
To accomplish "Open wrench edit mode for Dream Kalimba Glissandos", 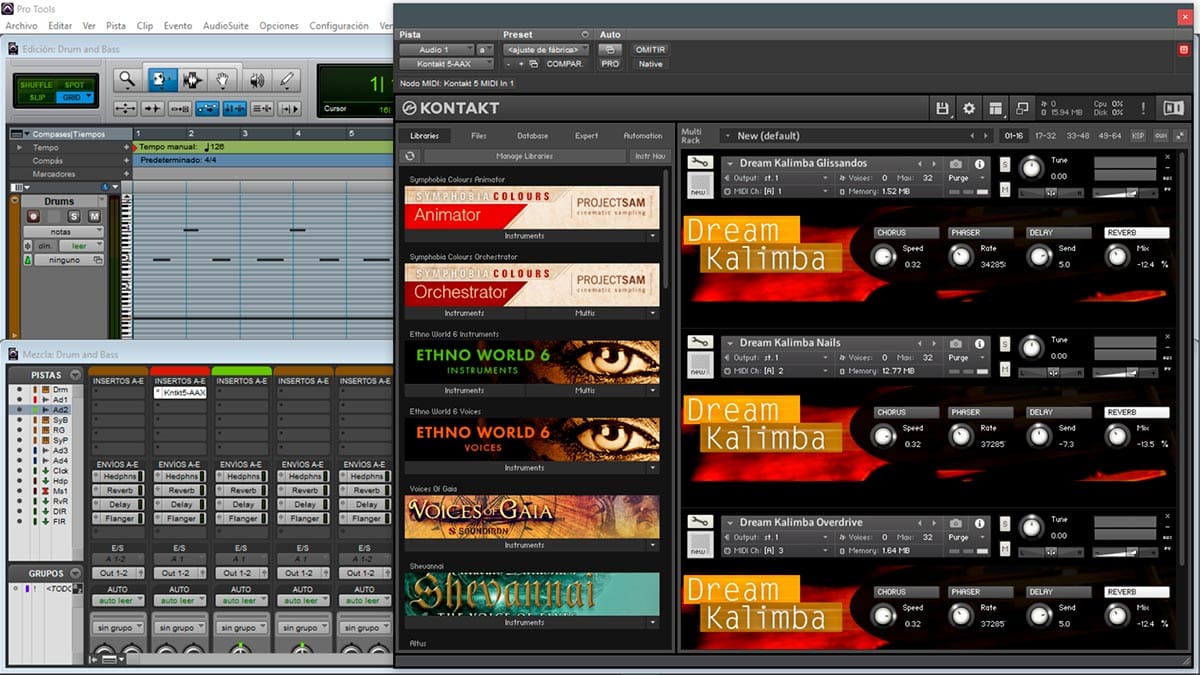I will coord(701,163).
